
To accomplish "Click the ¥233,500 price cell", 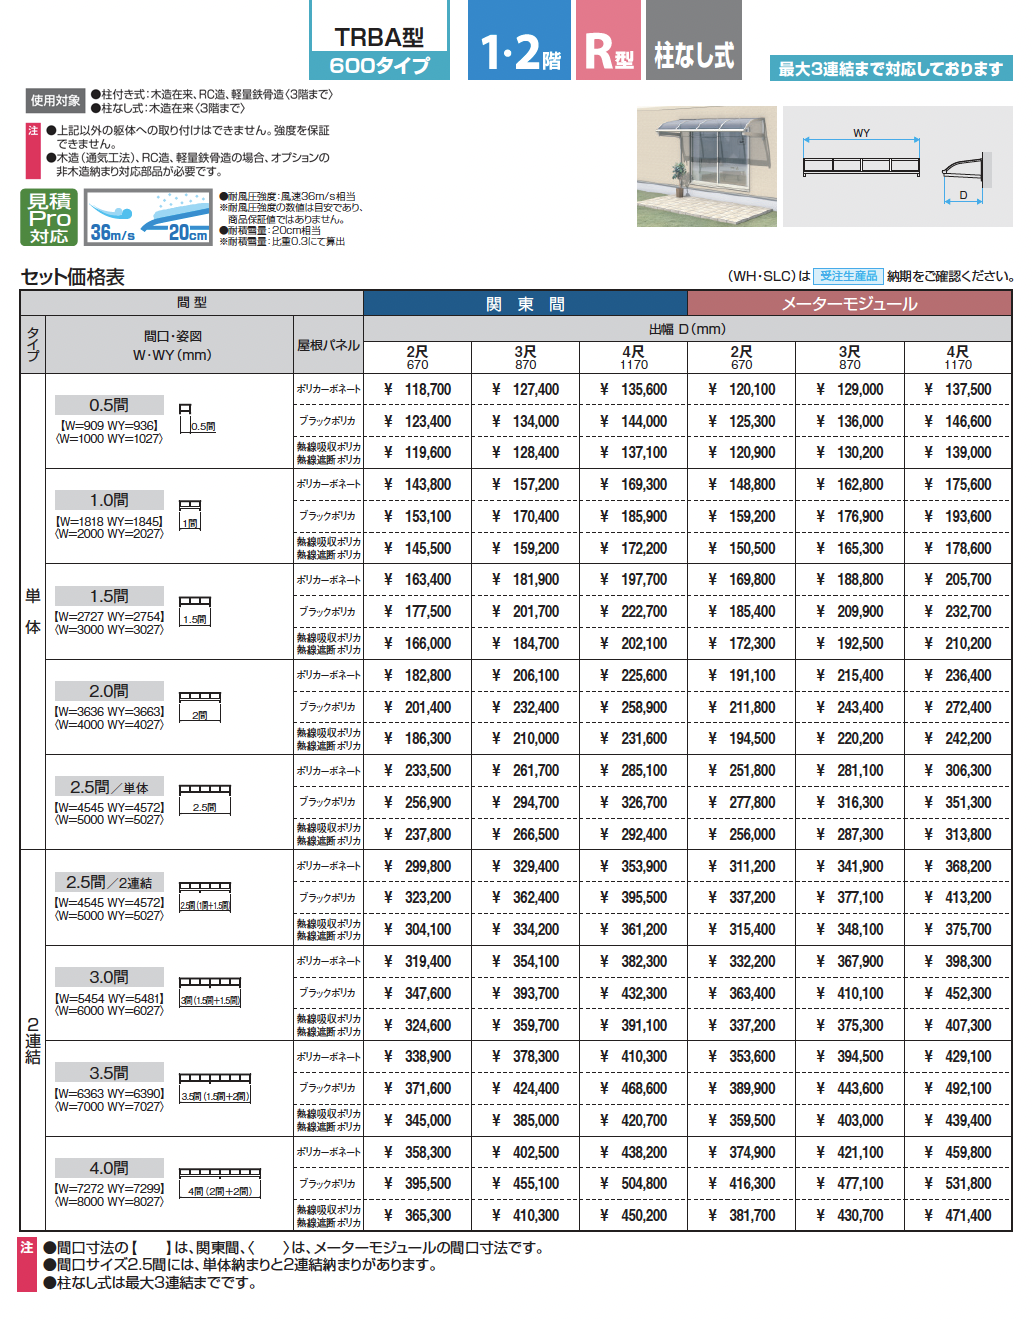I will [418, 770].
